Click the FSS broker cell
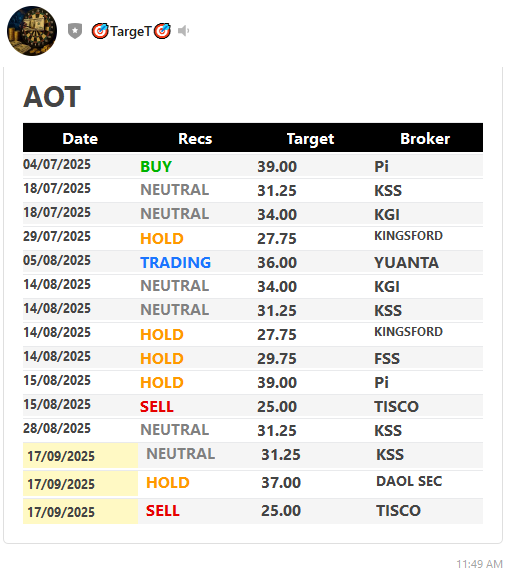Viewport: 507px width, 574px height. (387, 358)
